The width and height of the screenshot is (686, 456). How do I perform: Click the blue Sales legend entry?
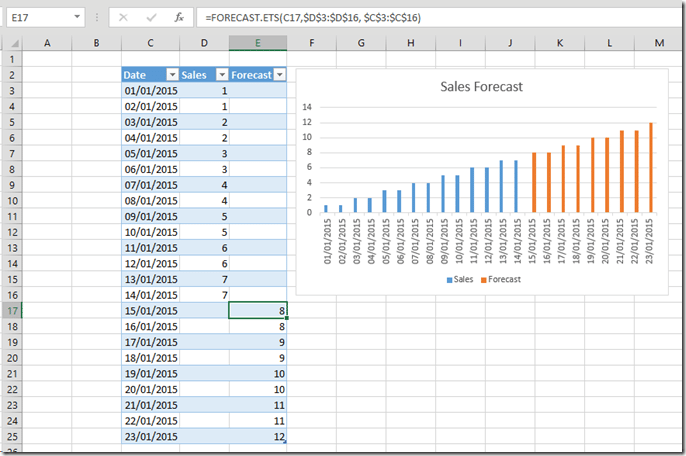coord(460,279)
